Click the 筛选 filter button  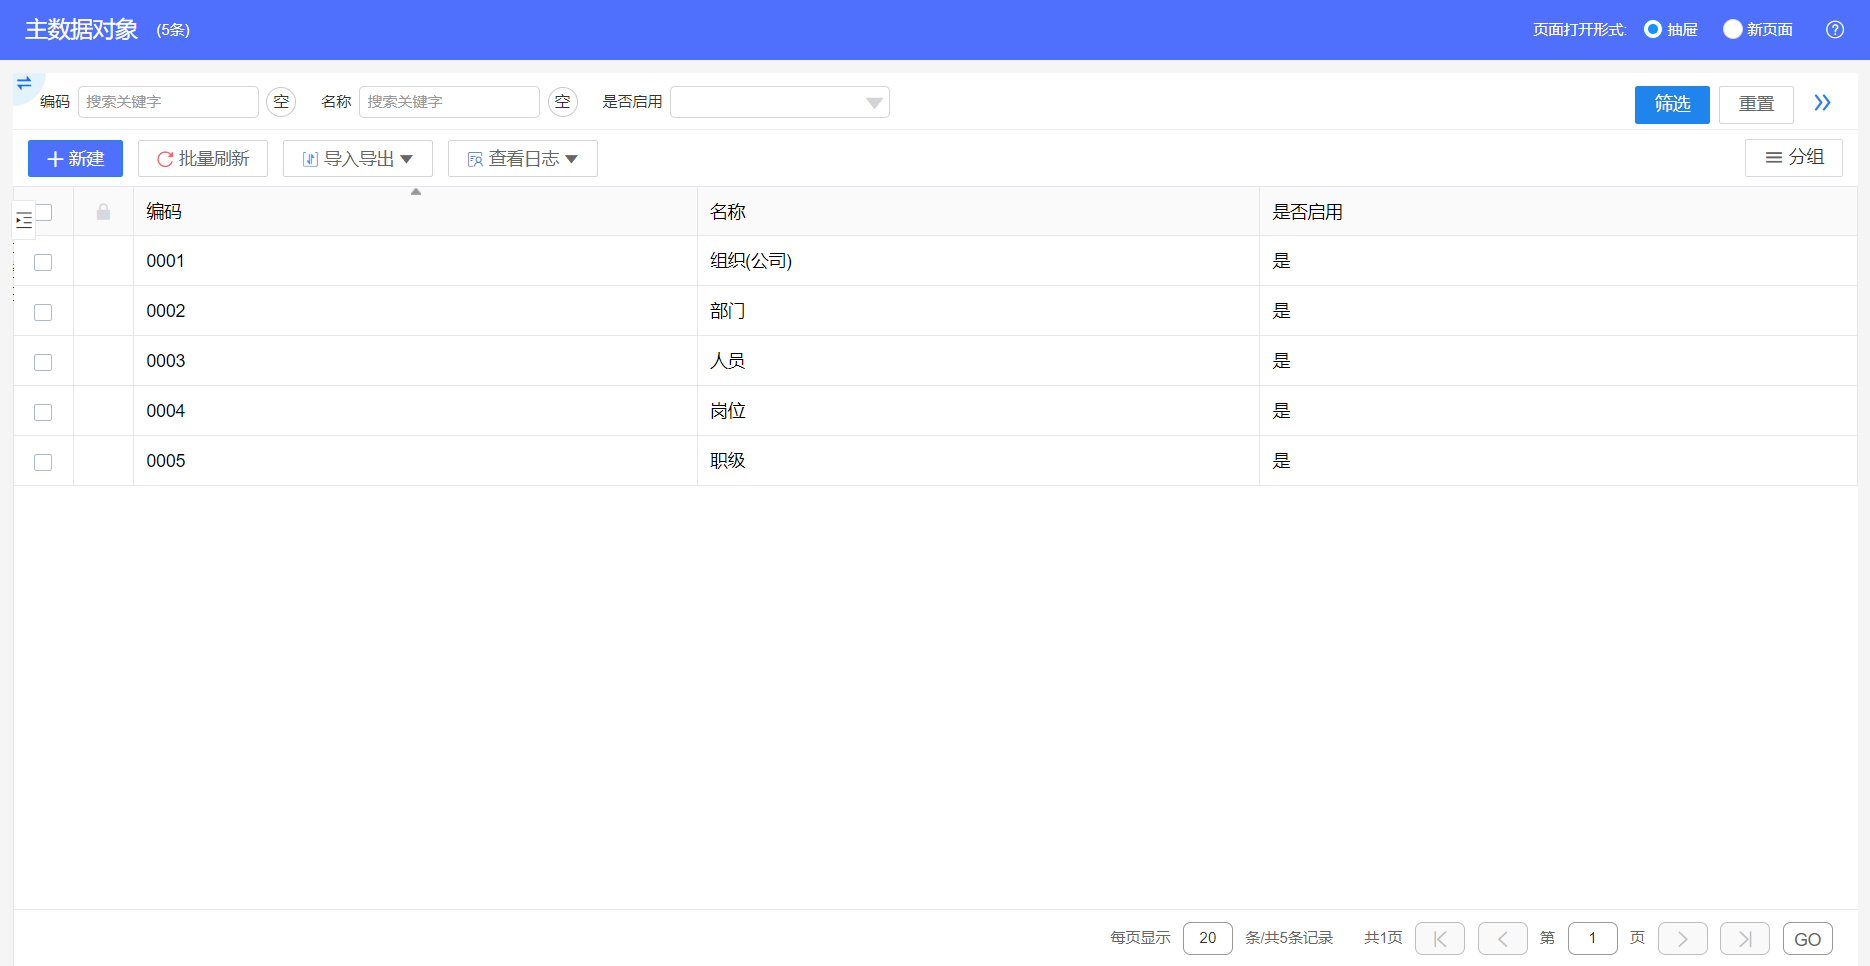(1672, 104)
